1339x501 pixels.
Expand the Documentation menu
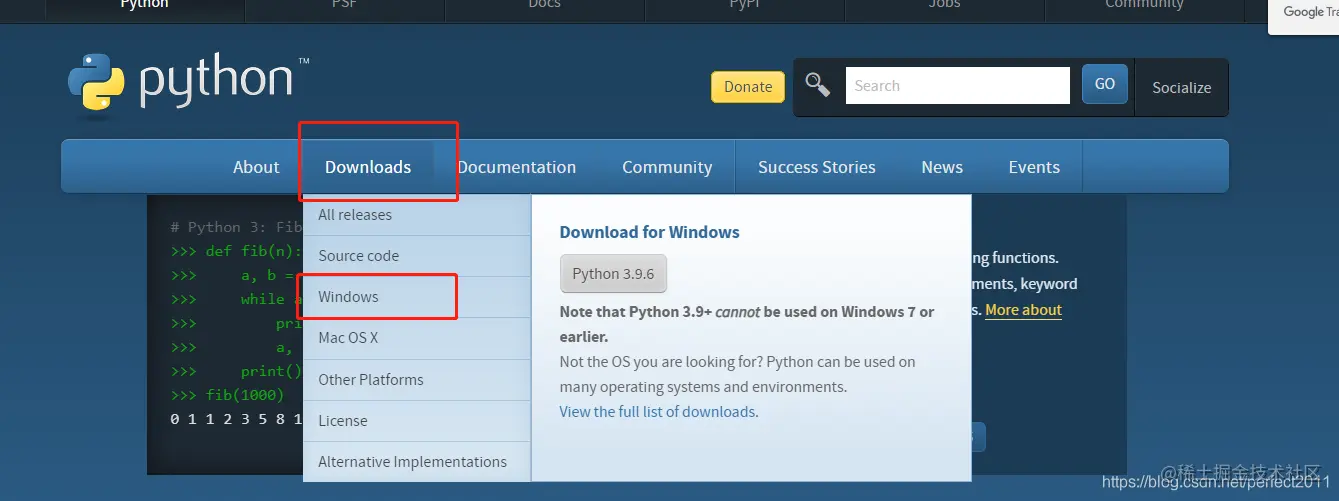pos(517,167)
